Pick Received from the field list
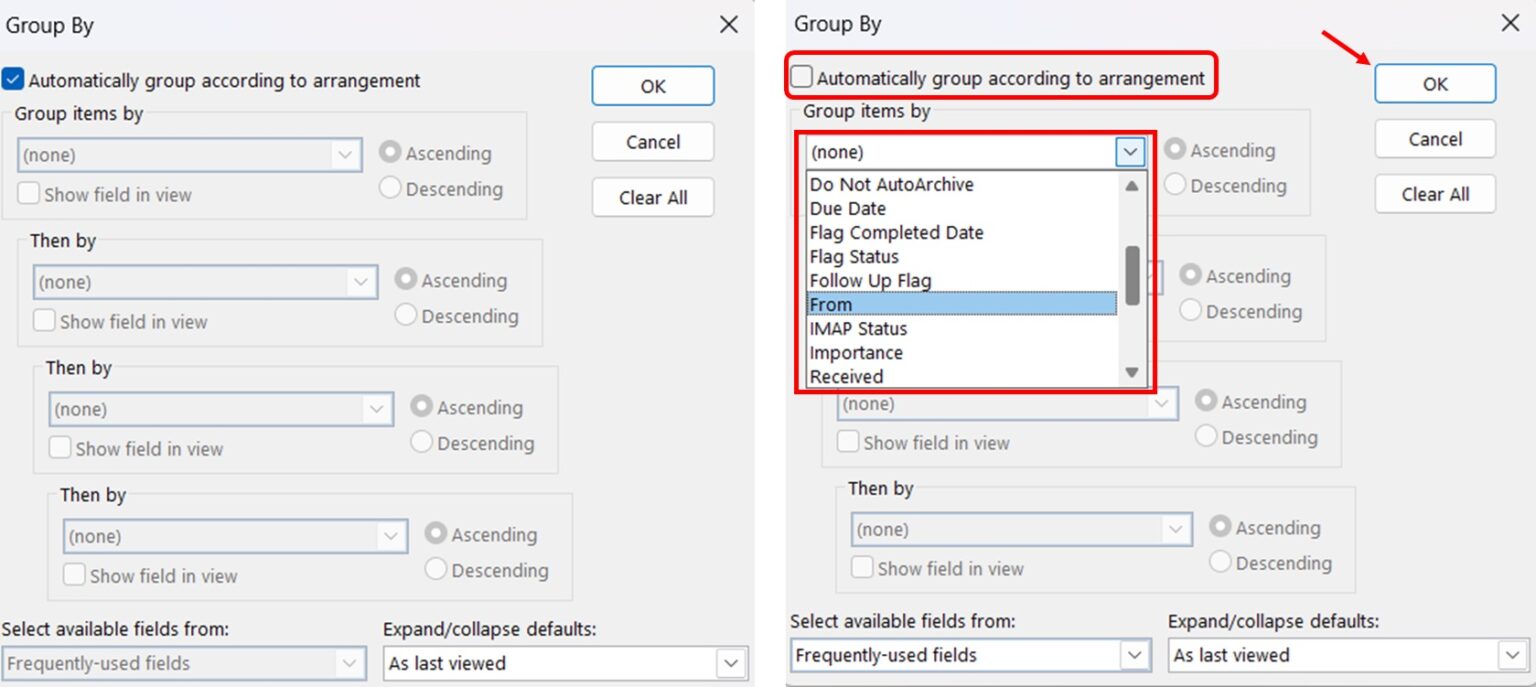 (962, 377)
